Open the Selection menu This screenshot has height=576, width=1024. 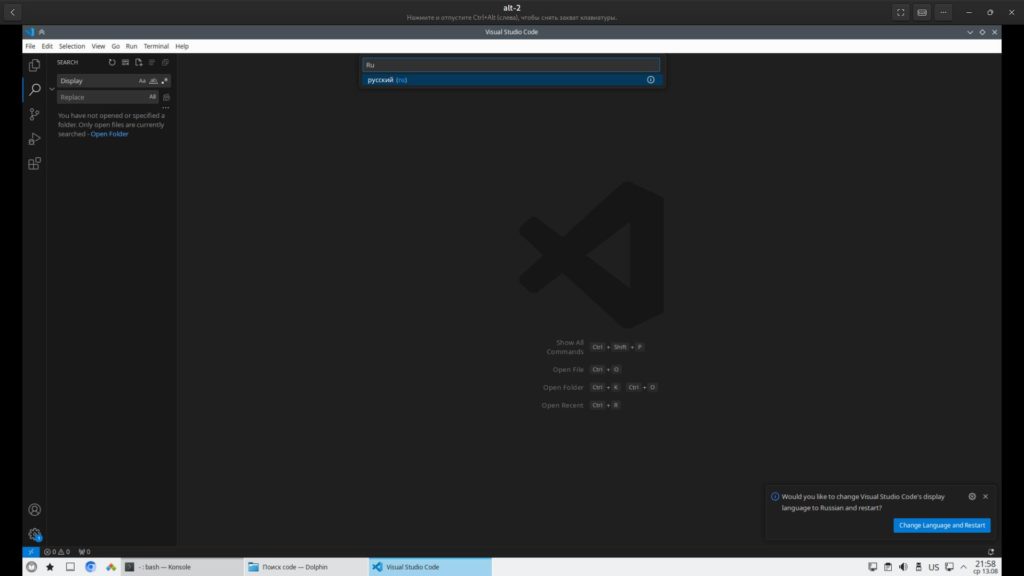[72, 46]
